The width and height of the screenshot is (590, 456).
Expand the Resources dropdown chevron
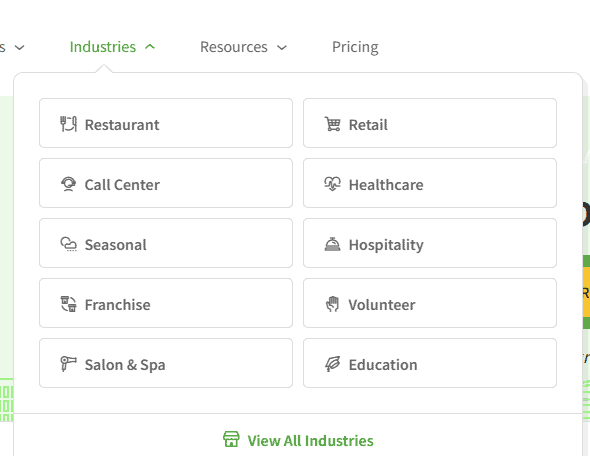(282, 47)
